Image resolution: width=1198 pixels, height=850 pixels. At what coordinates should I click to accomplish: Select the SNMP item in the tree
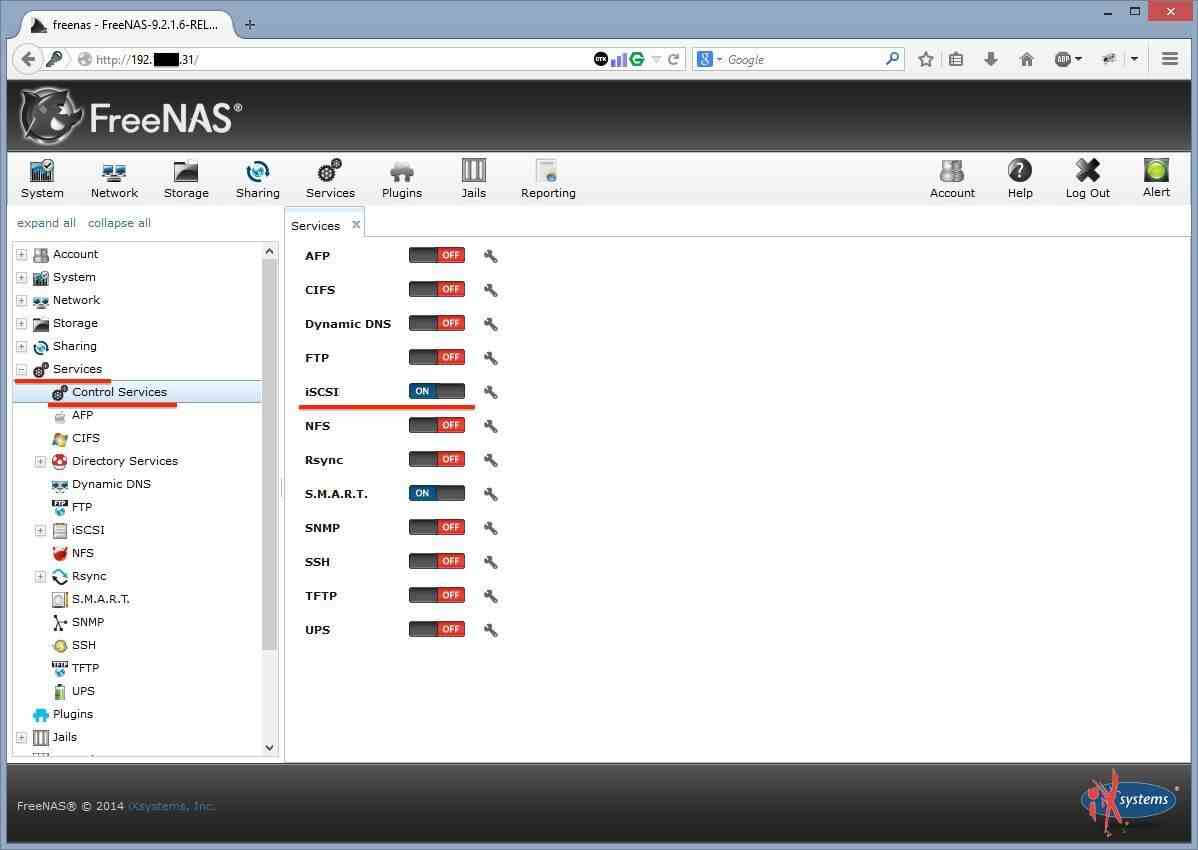click(87, 622)
